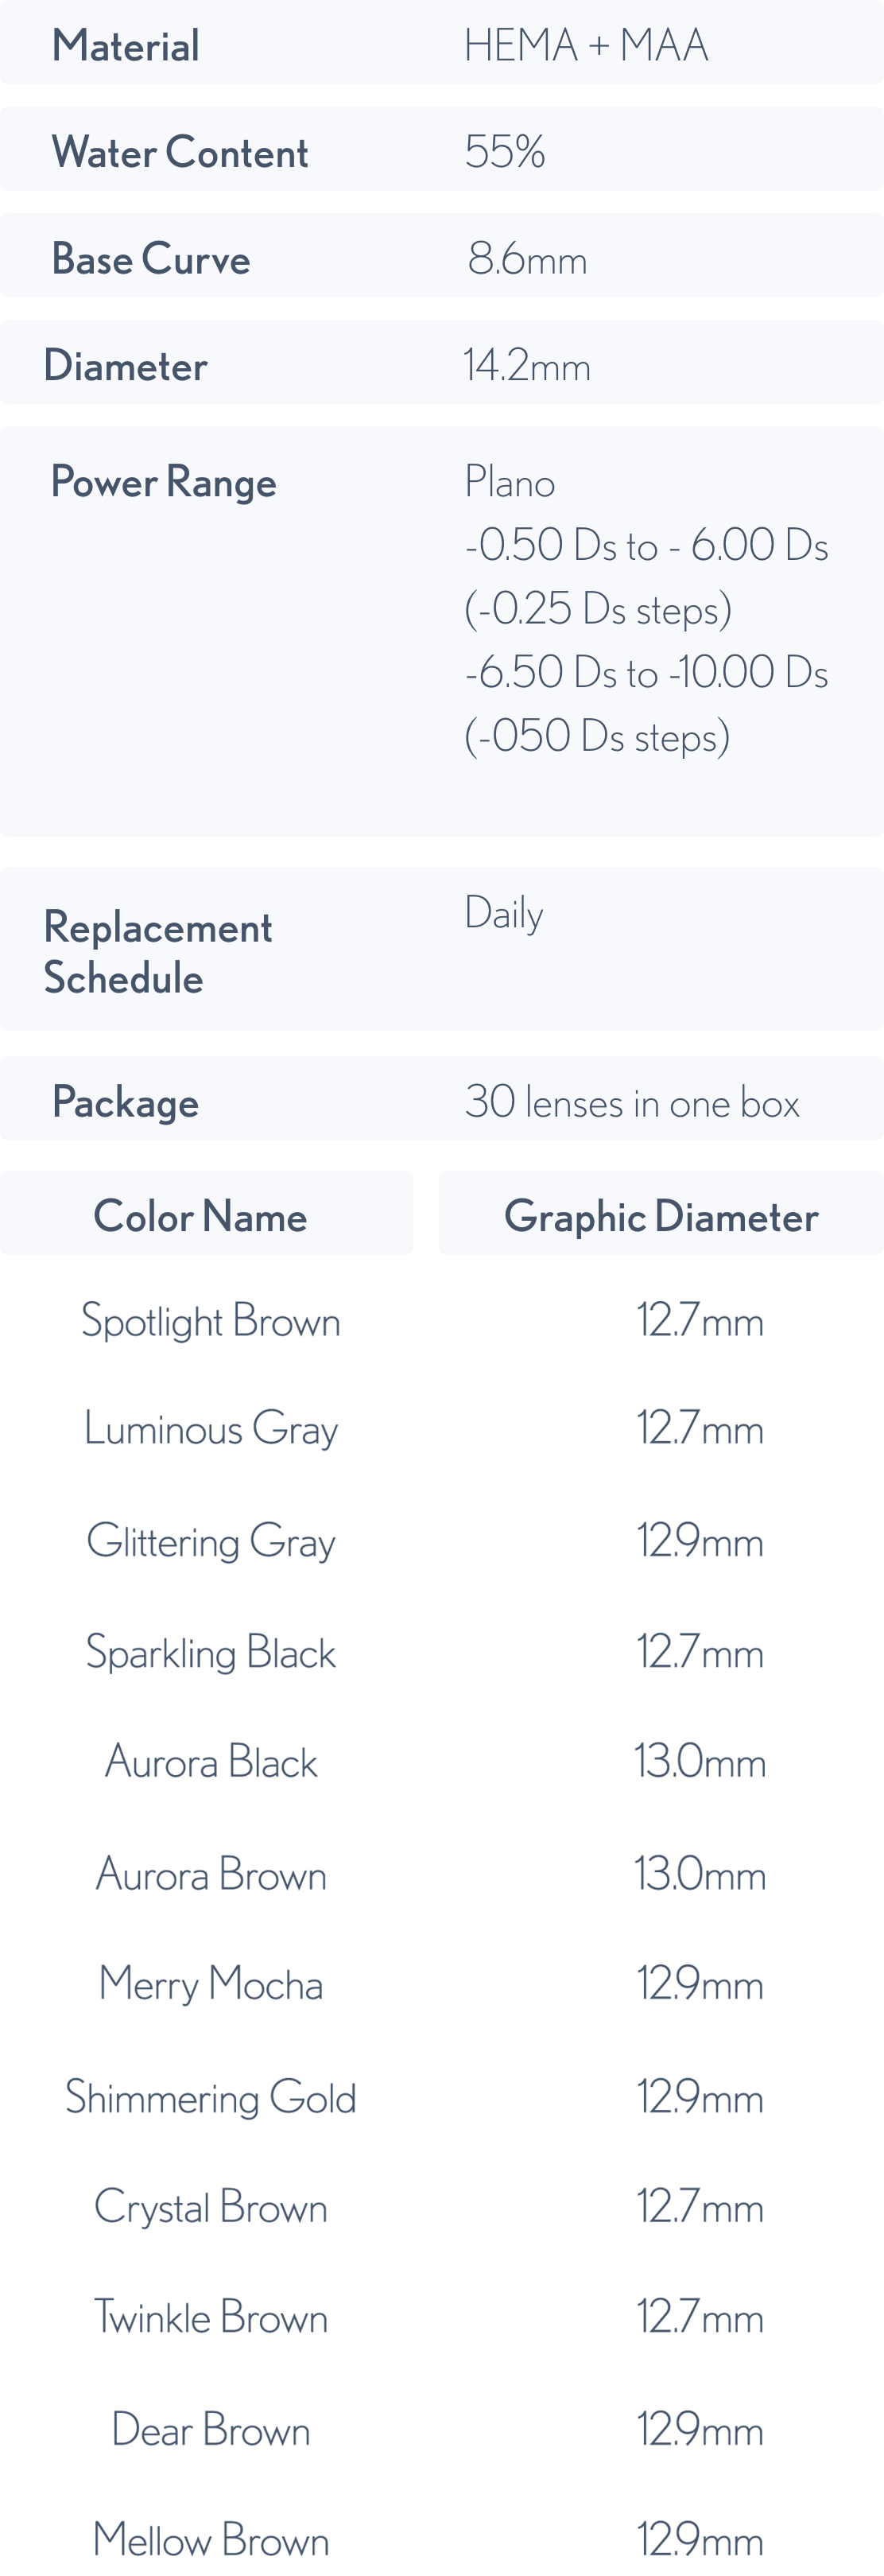Screen dimensions: 884x2576
Task: Click the Material row label
Action: tap(126, 46)
